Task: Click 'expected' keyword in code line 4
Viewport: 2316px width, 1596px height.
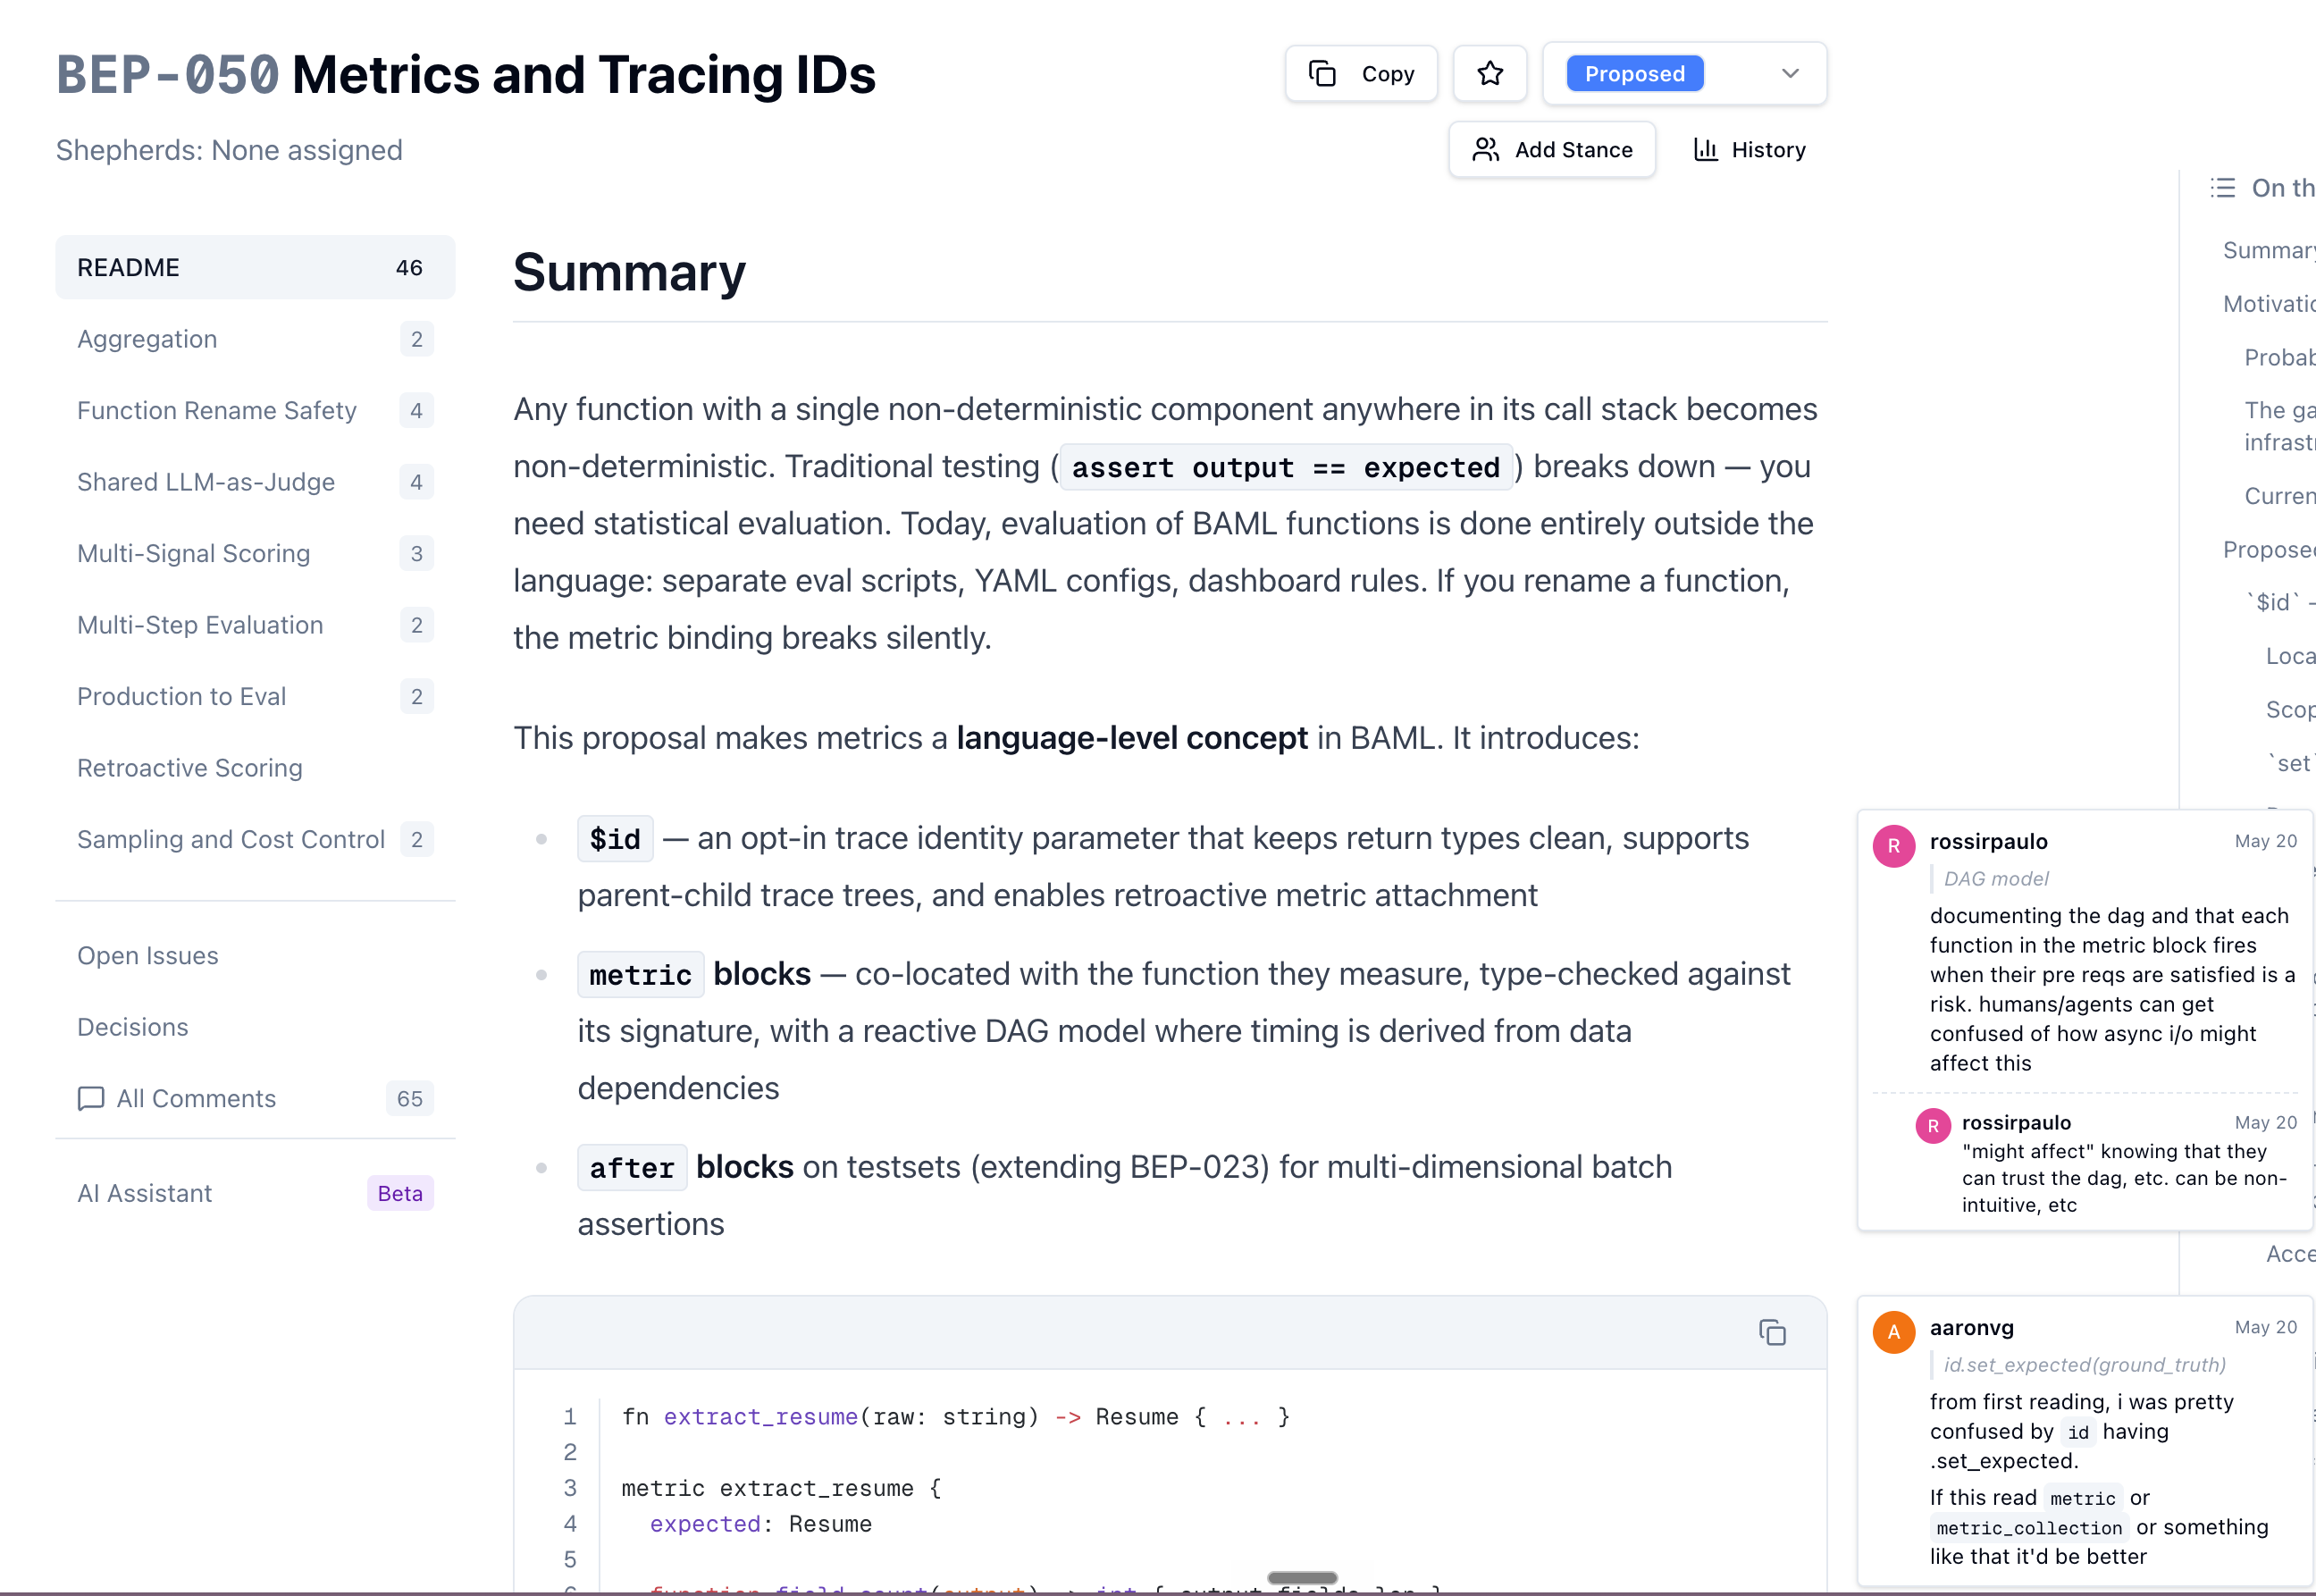Action: click(x=705, y=1524)
